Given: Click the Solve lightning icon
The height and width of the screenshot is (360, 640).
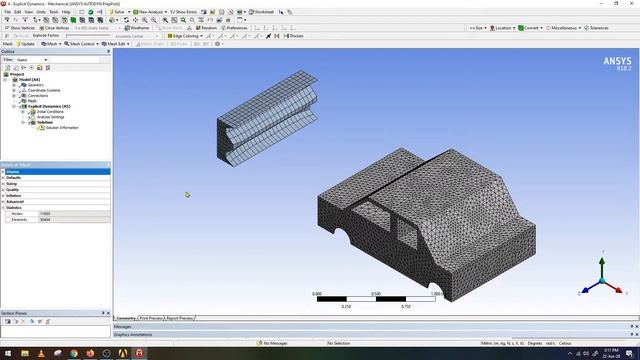Looking at the screenshot, I should click(x=111, y=12).
